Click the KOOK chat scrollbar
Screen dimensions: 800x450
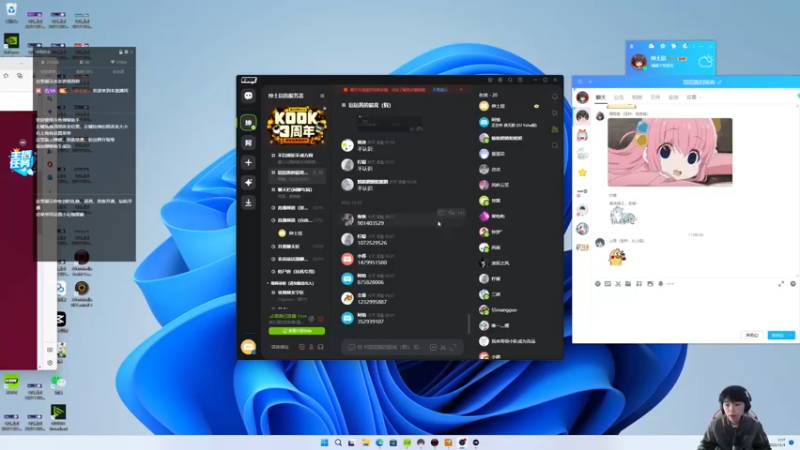pos(469,323)
